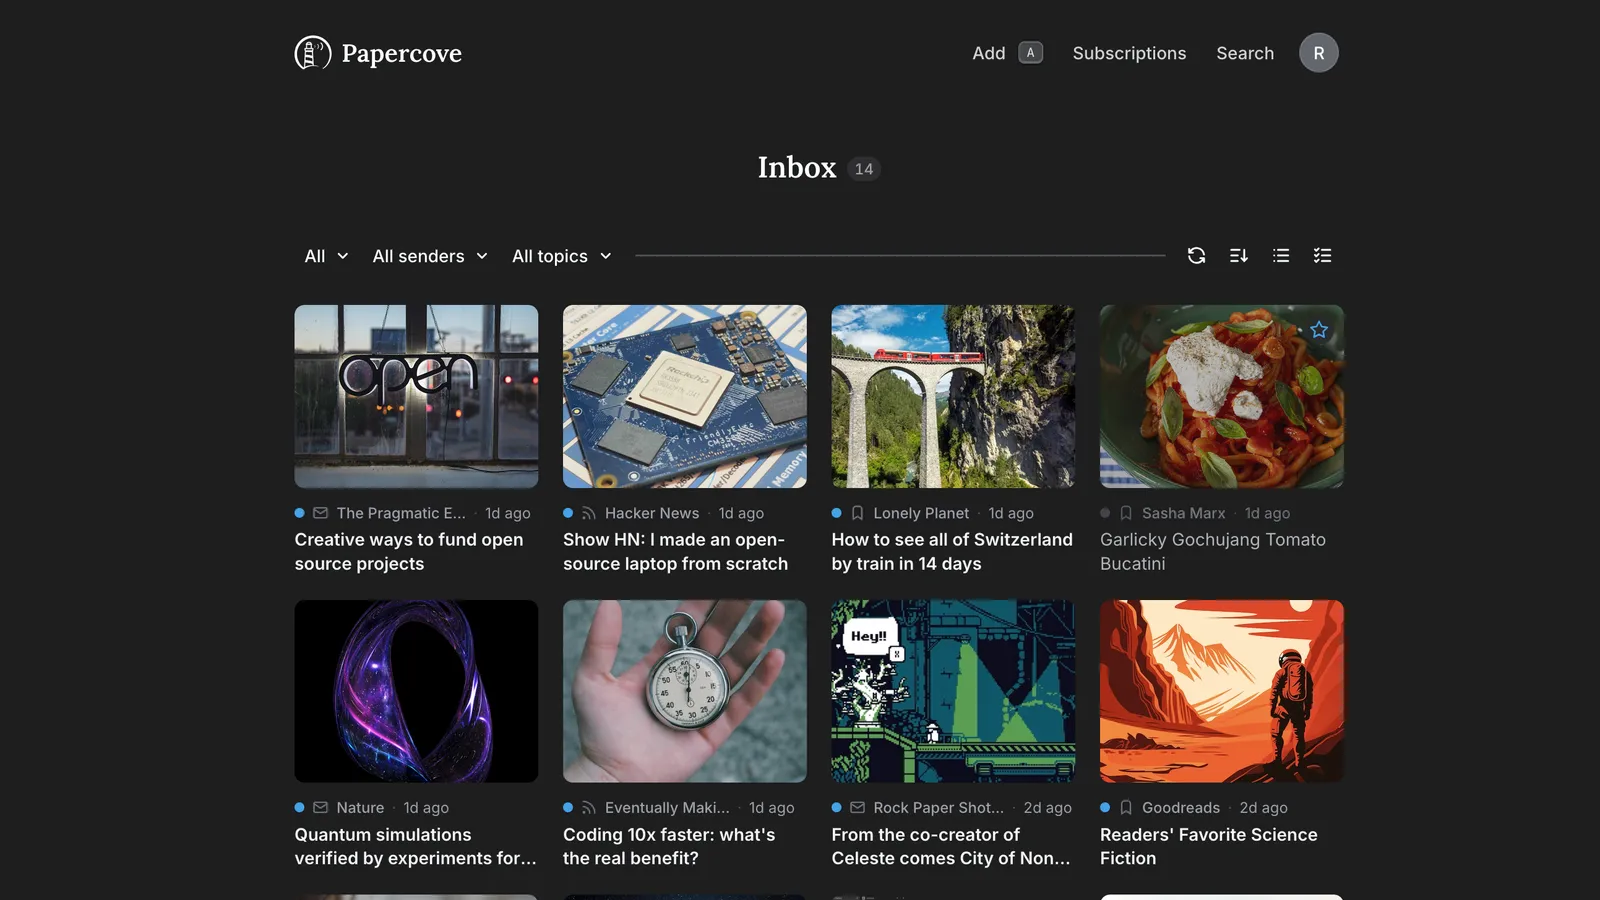Open Subscriptions in top navigation

[x=1129, y=53]
